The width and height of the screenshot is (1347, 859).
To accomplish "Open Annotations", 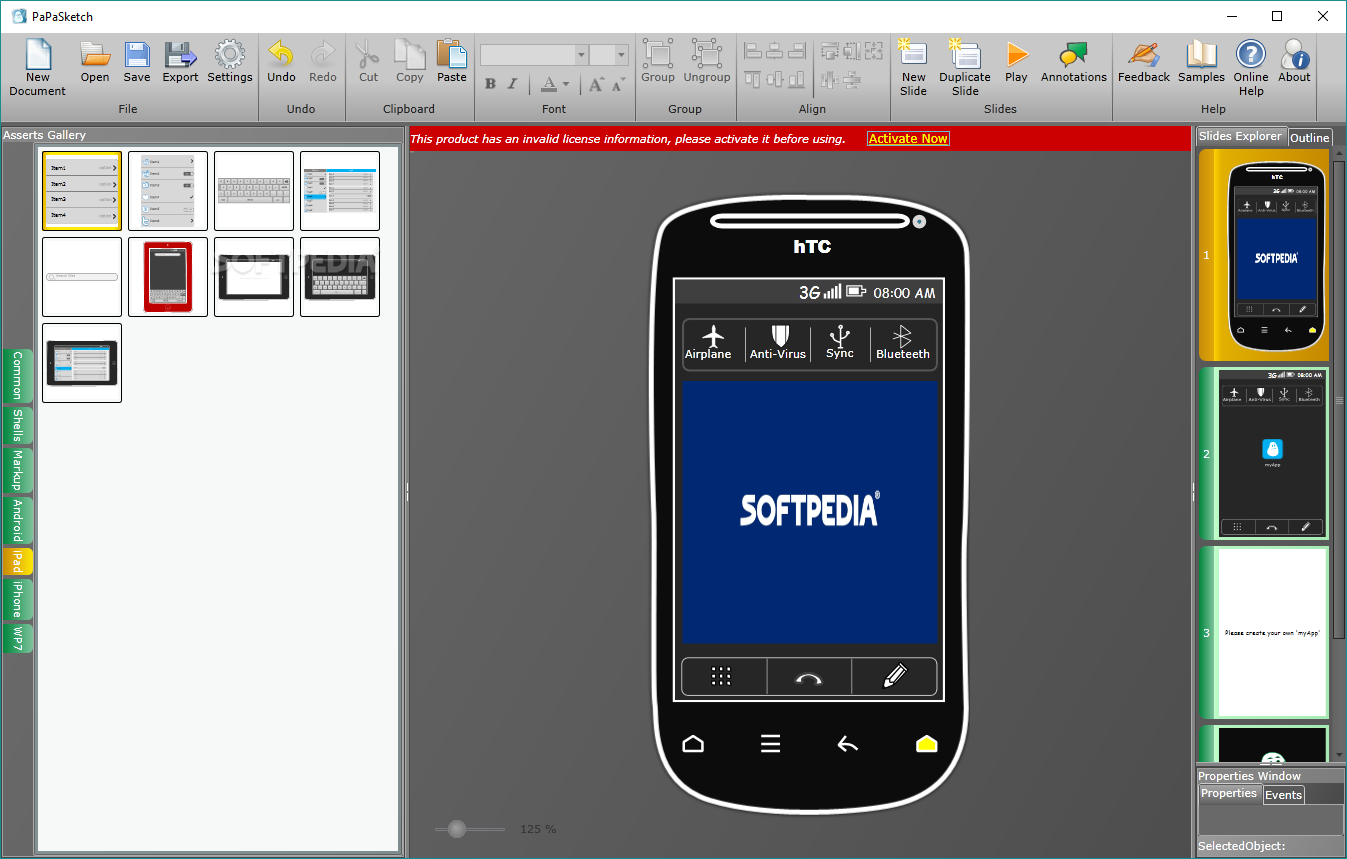I will [1074, 62].
